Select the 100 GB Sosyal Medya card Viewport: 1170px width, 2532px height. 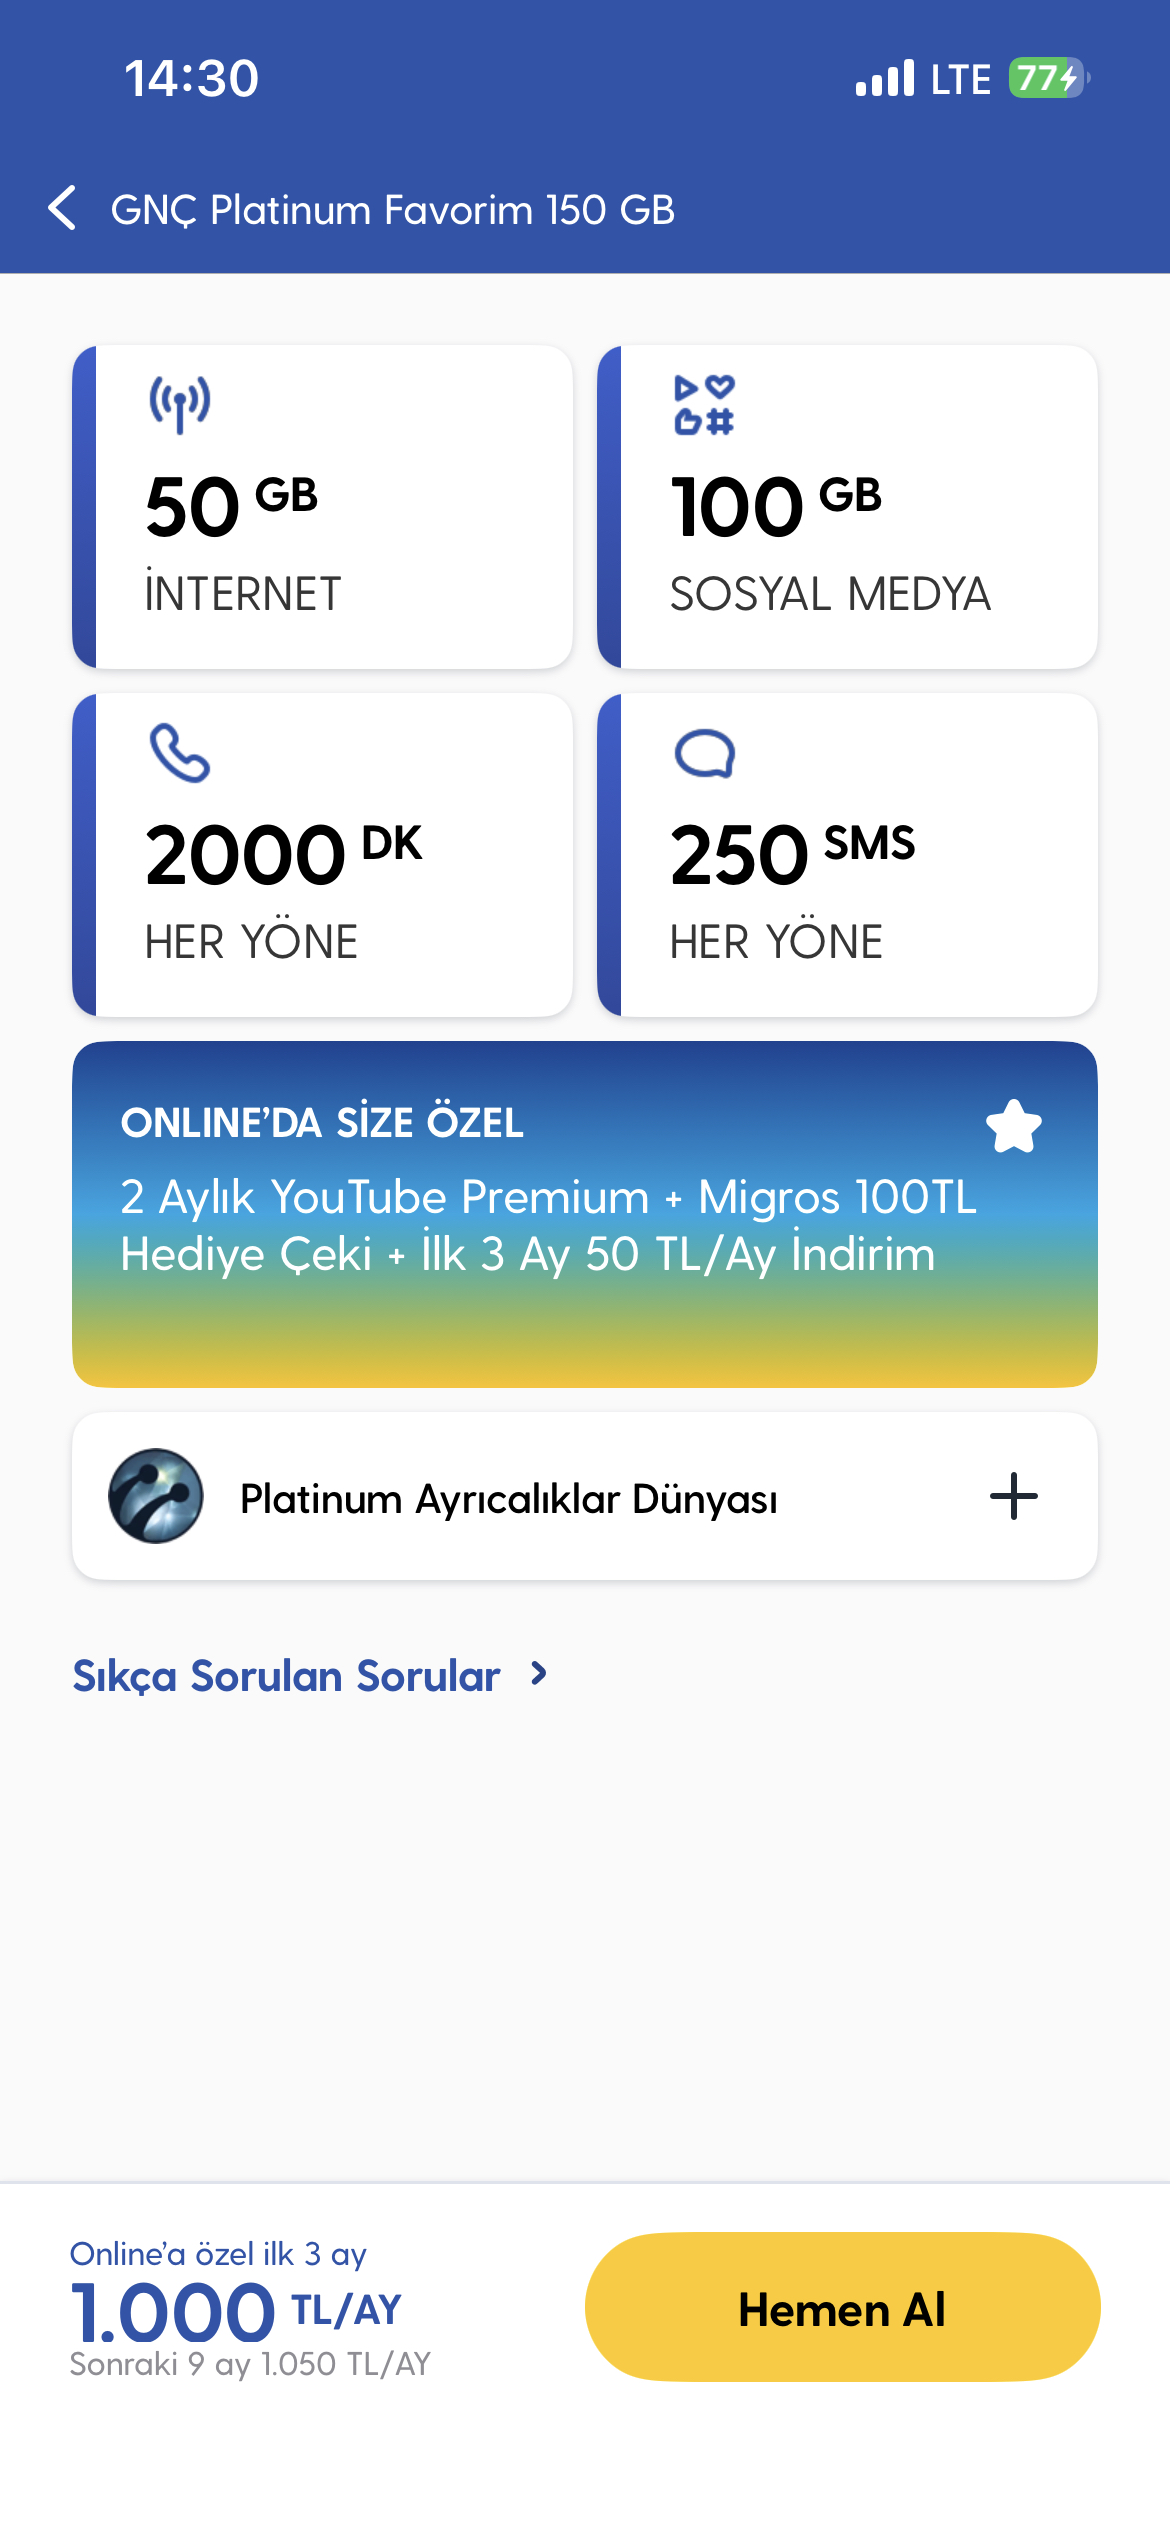point(847,506)
